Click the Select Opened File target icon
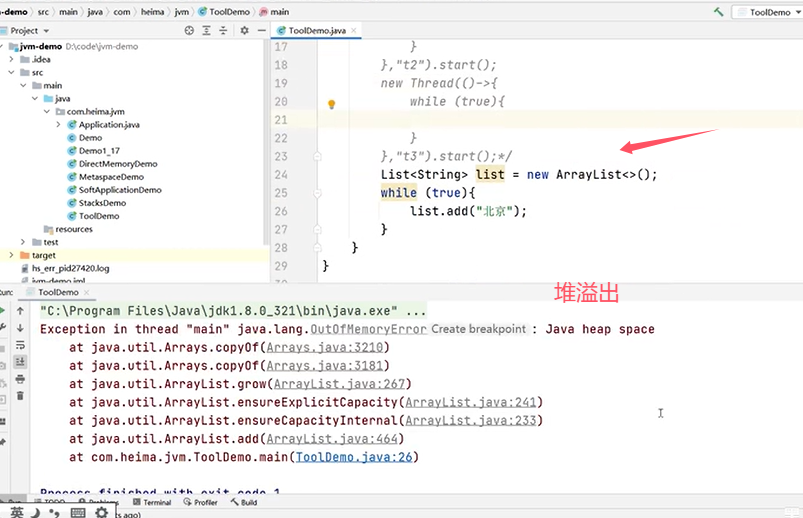 [x=189, y=31]
